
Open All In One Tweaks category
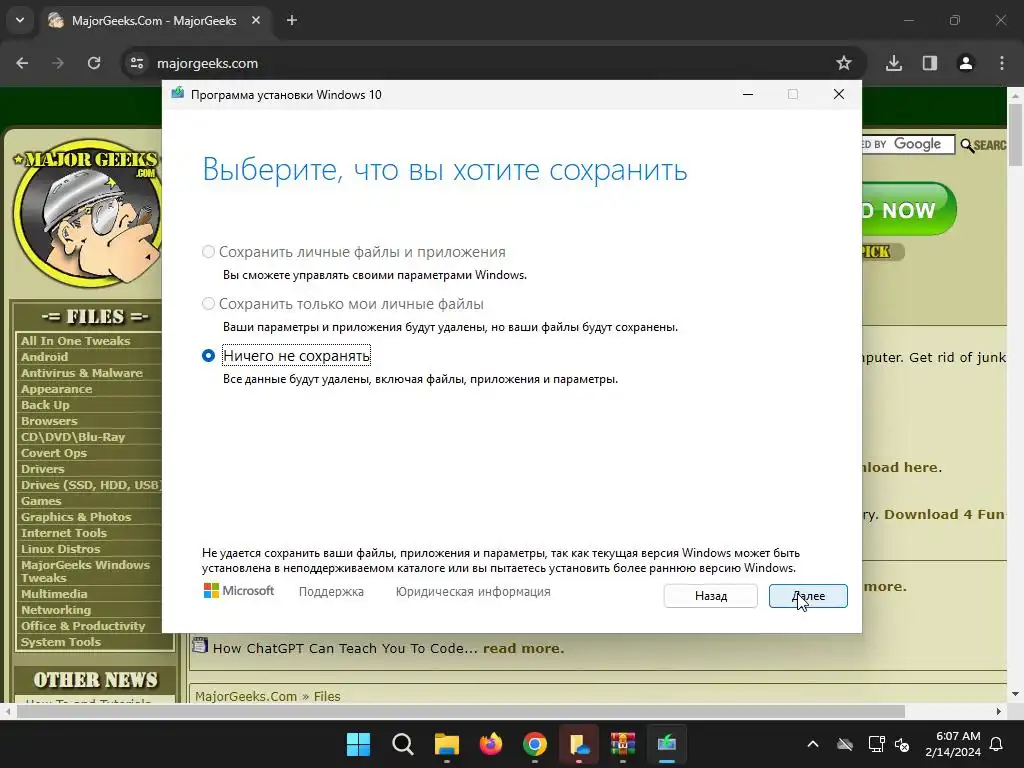[75, 341]
